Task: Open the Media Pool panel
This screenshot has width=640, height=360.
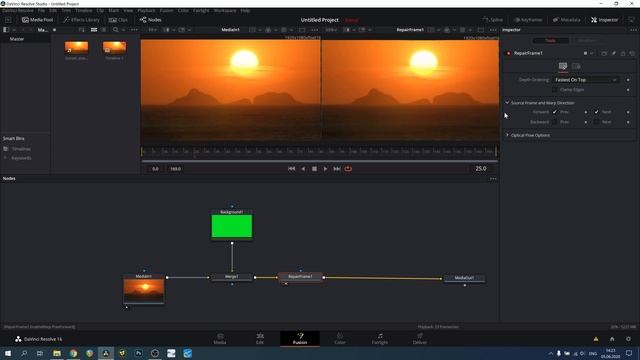Action: click(x=37, y=20)
